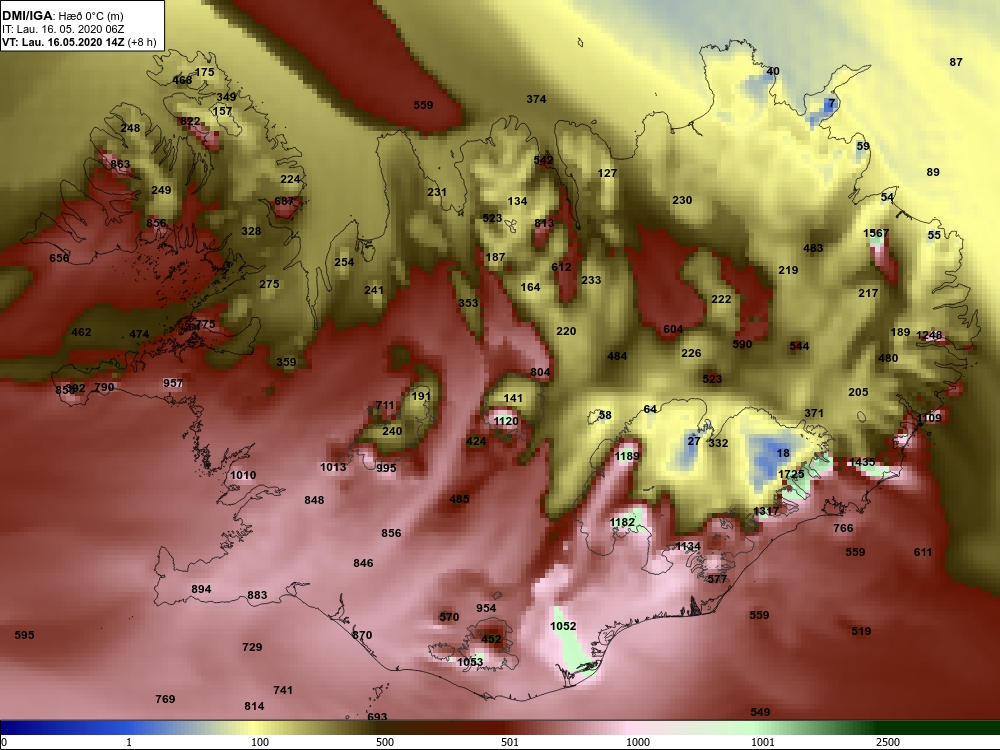1000x750 pixels.
Task: Click the legend label '2500' on the color scale
Action: [x=888, y=742]
